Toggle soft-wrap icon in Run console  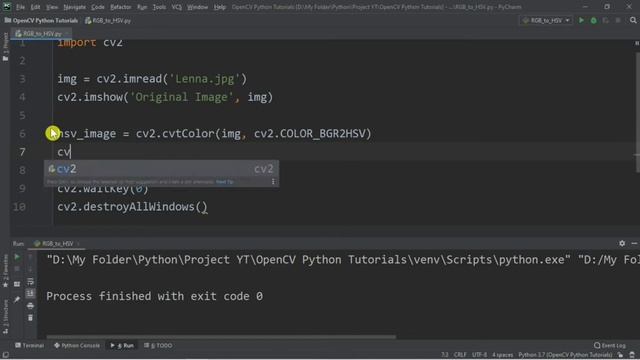[x=30, y=281]
